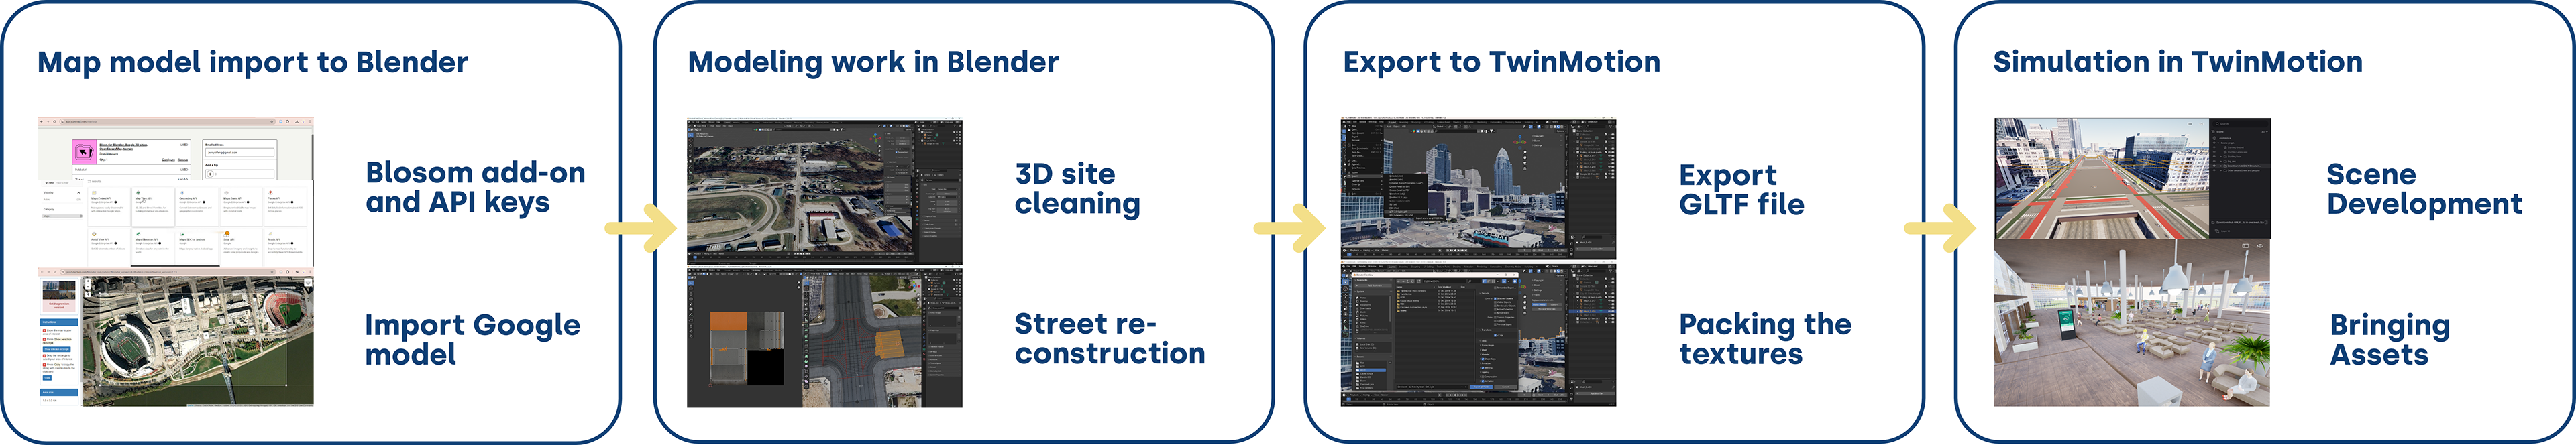The width and height of the screenshot is (2576, 445).
Task: Click the 'Street re-construction' label
Action: 1109,338
